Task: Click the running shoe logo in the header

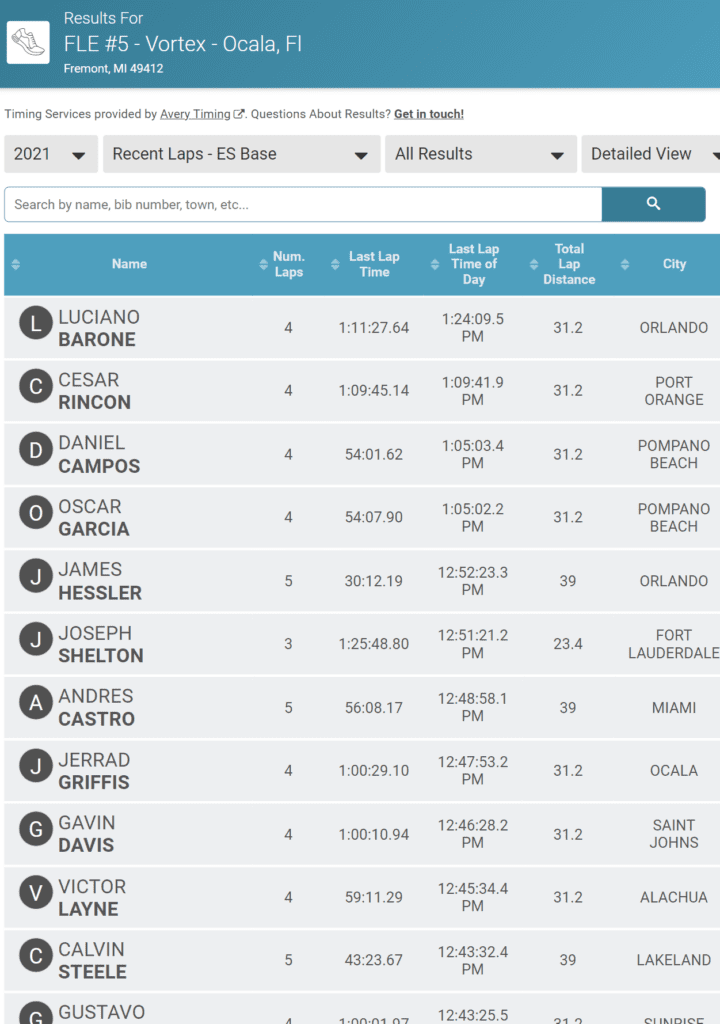Action: pos(27,42)
